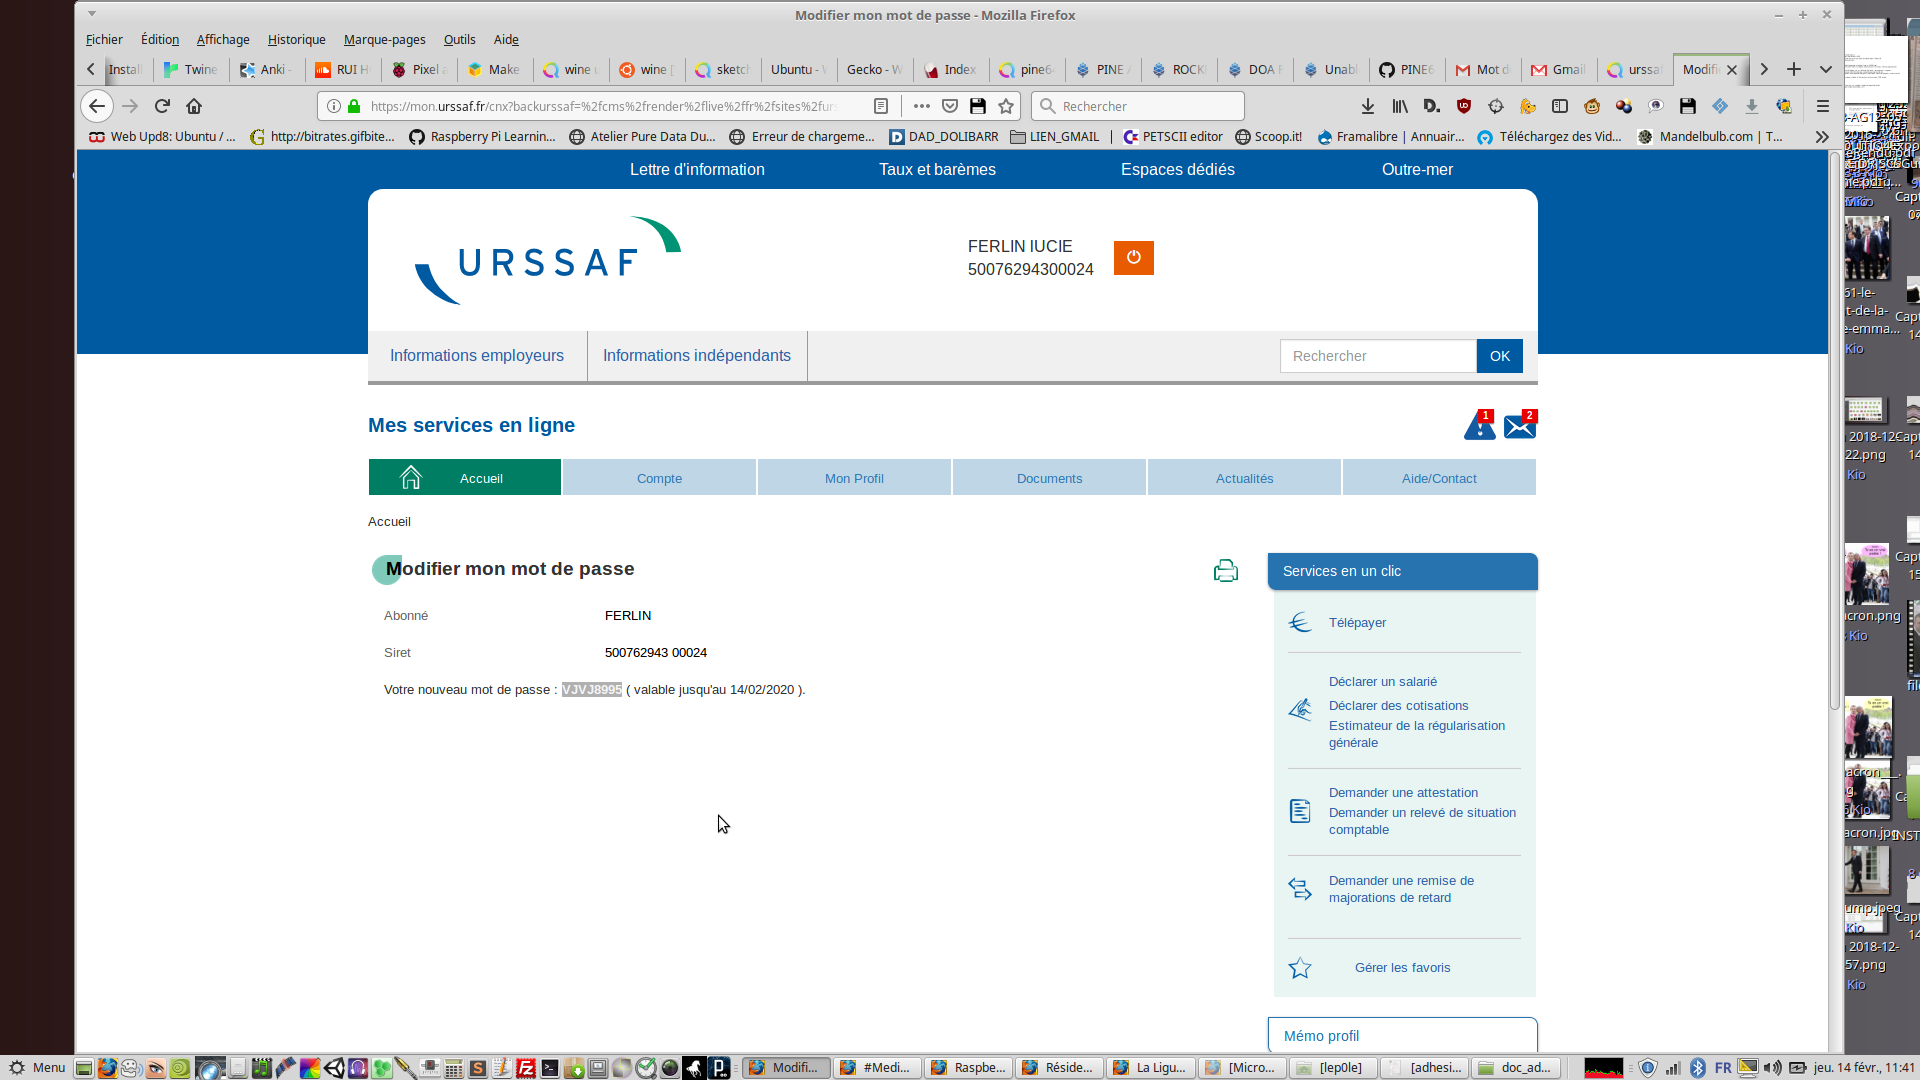The height and width of the screenshot is (1080, 1920).
Task: Bookmark this page with star icon
Action: (1006, 106)
